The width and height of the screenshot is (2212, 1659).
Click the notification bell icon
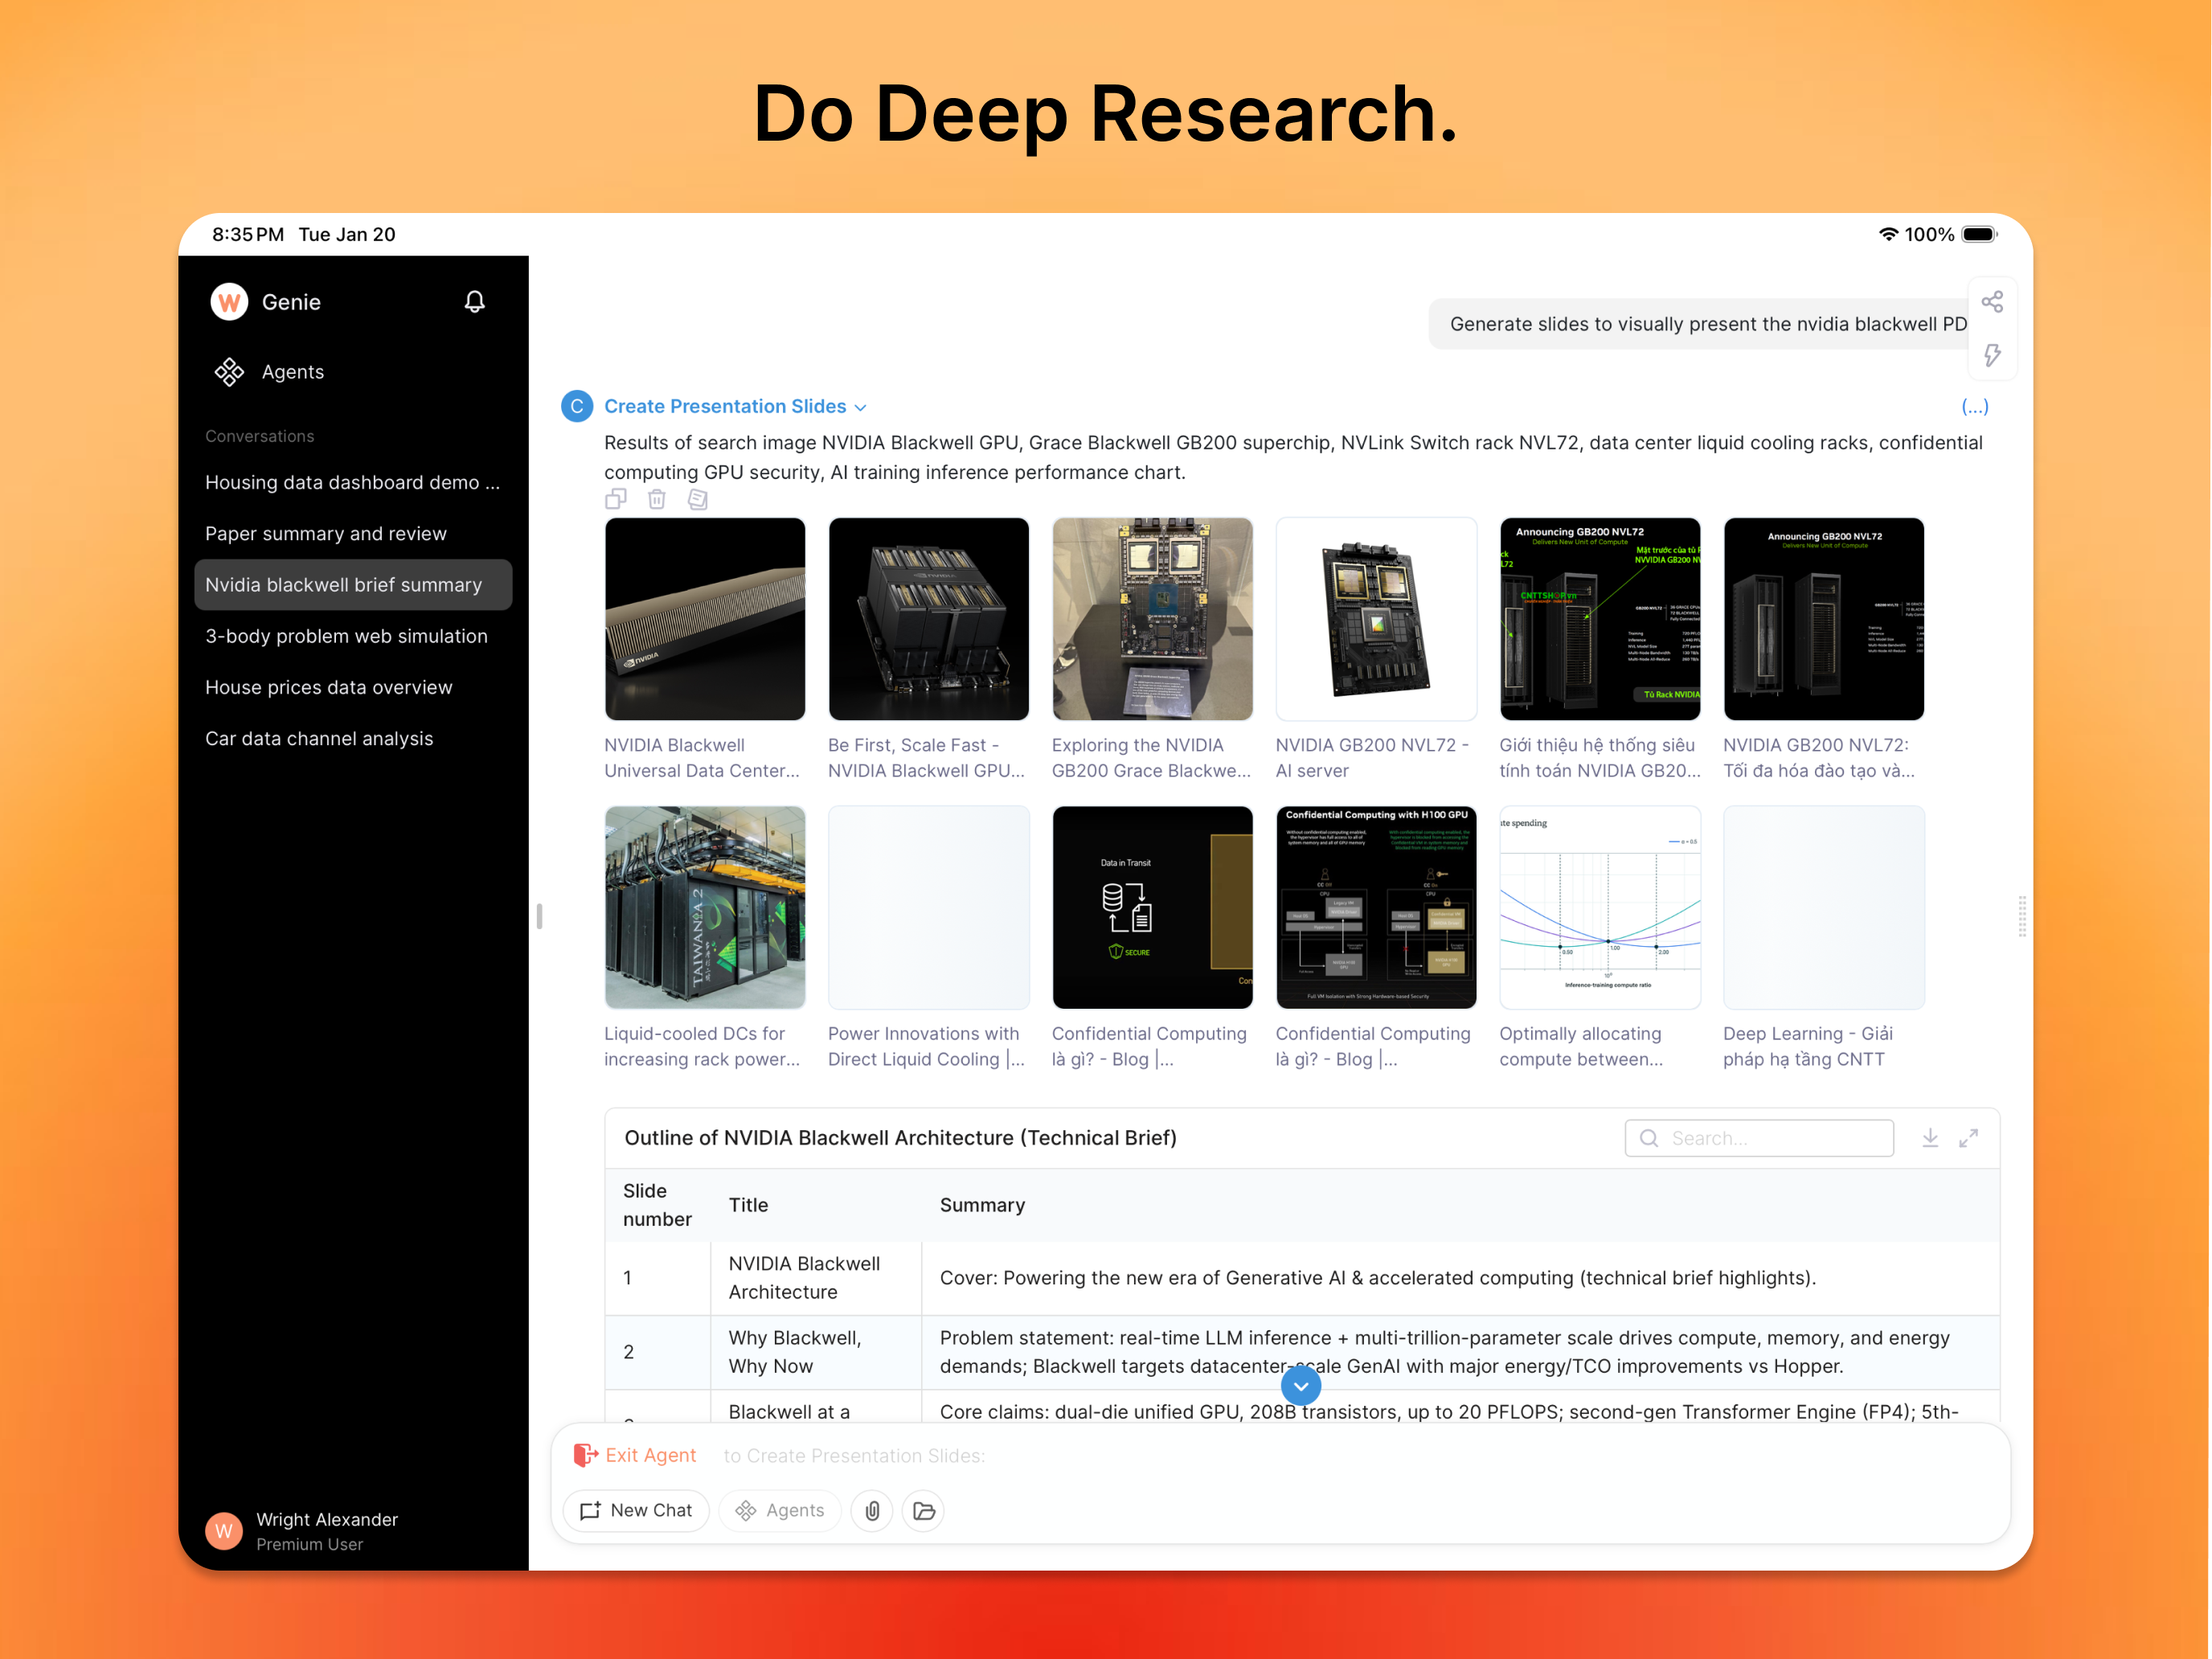pyautogui.click(x=474, y=302)
